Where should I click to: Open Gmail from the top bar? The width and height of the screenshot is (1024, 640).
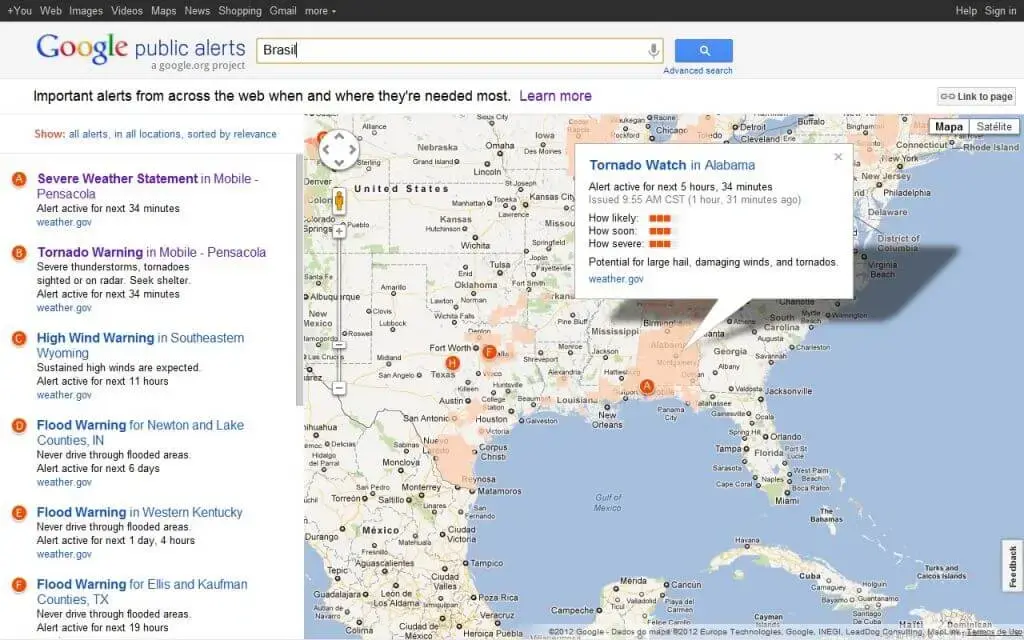pos(282,11)
